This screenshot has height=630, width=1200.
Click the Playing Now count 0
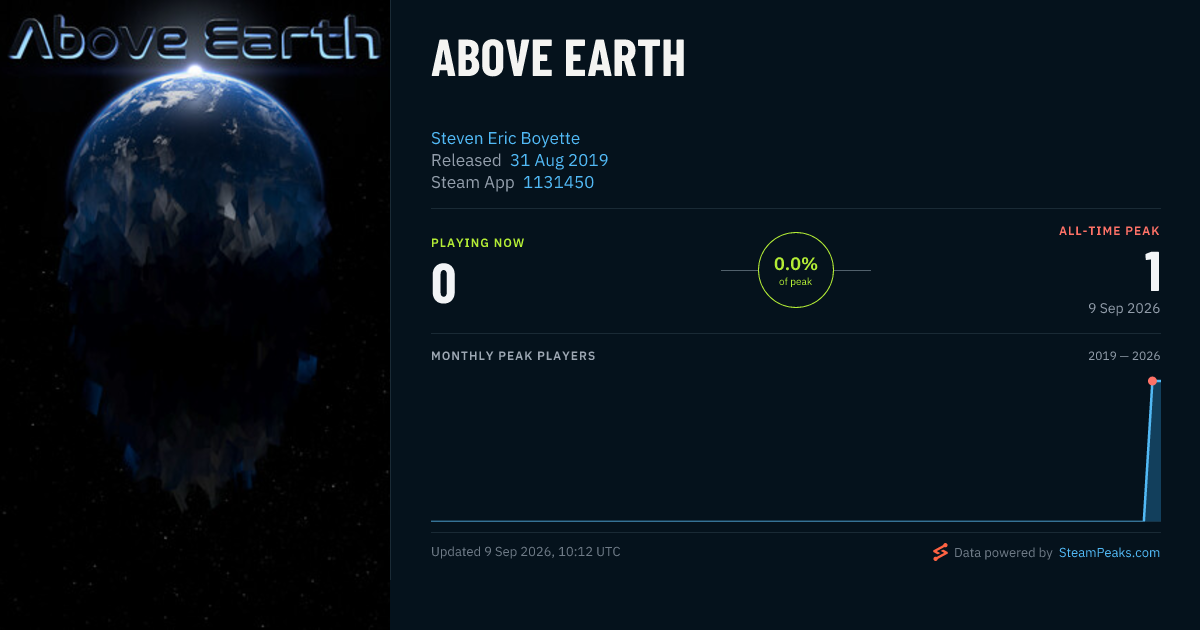coord(444,283)
